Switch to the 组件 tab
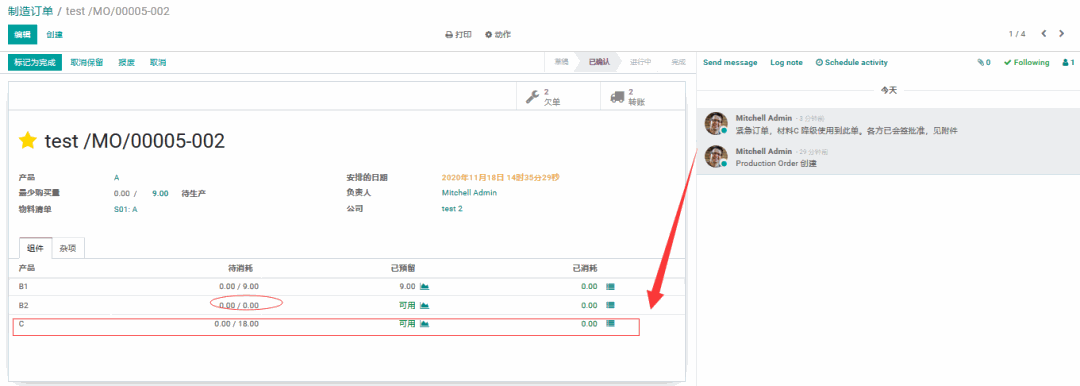Viewport: 1080px width, 386px height. pyautogui.click(x=34, y=248)
